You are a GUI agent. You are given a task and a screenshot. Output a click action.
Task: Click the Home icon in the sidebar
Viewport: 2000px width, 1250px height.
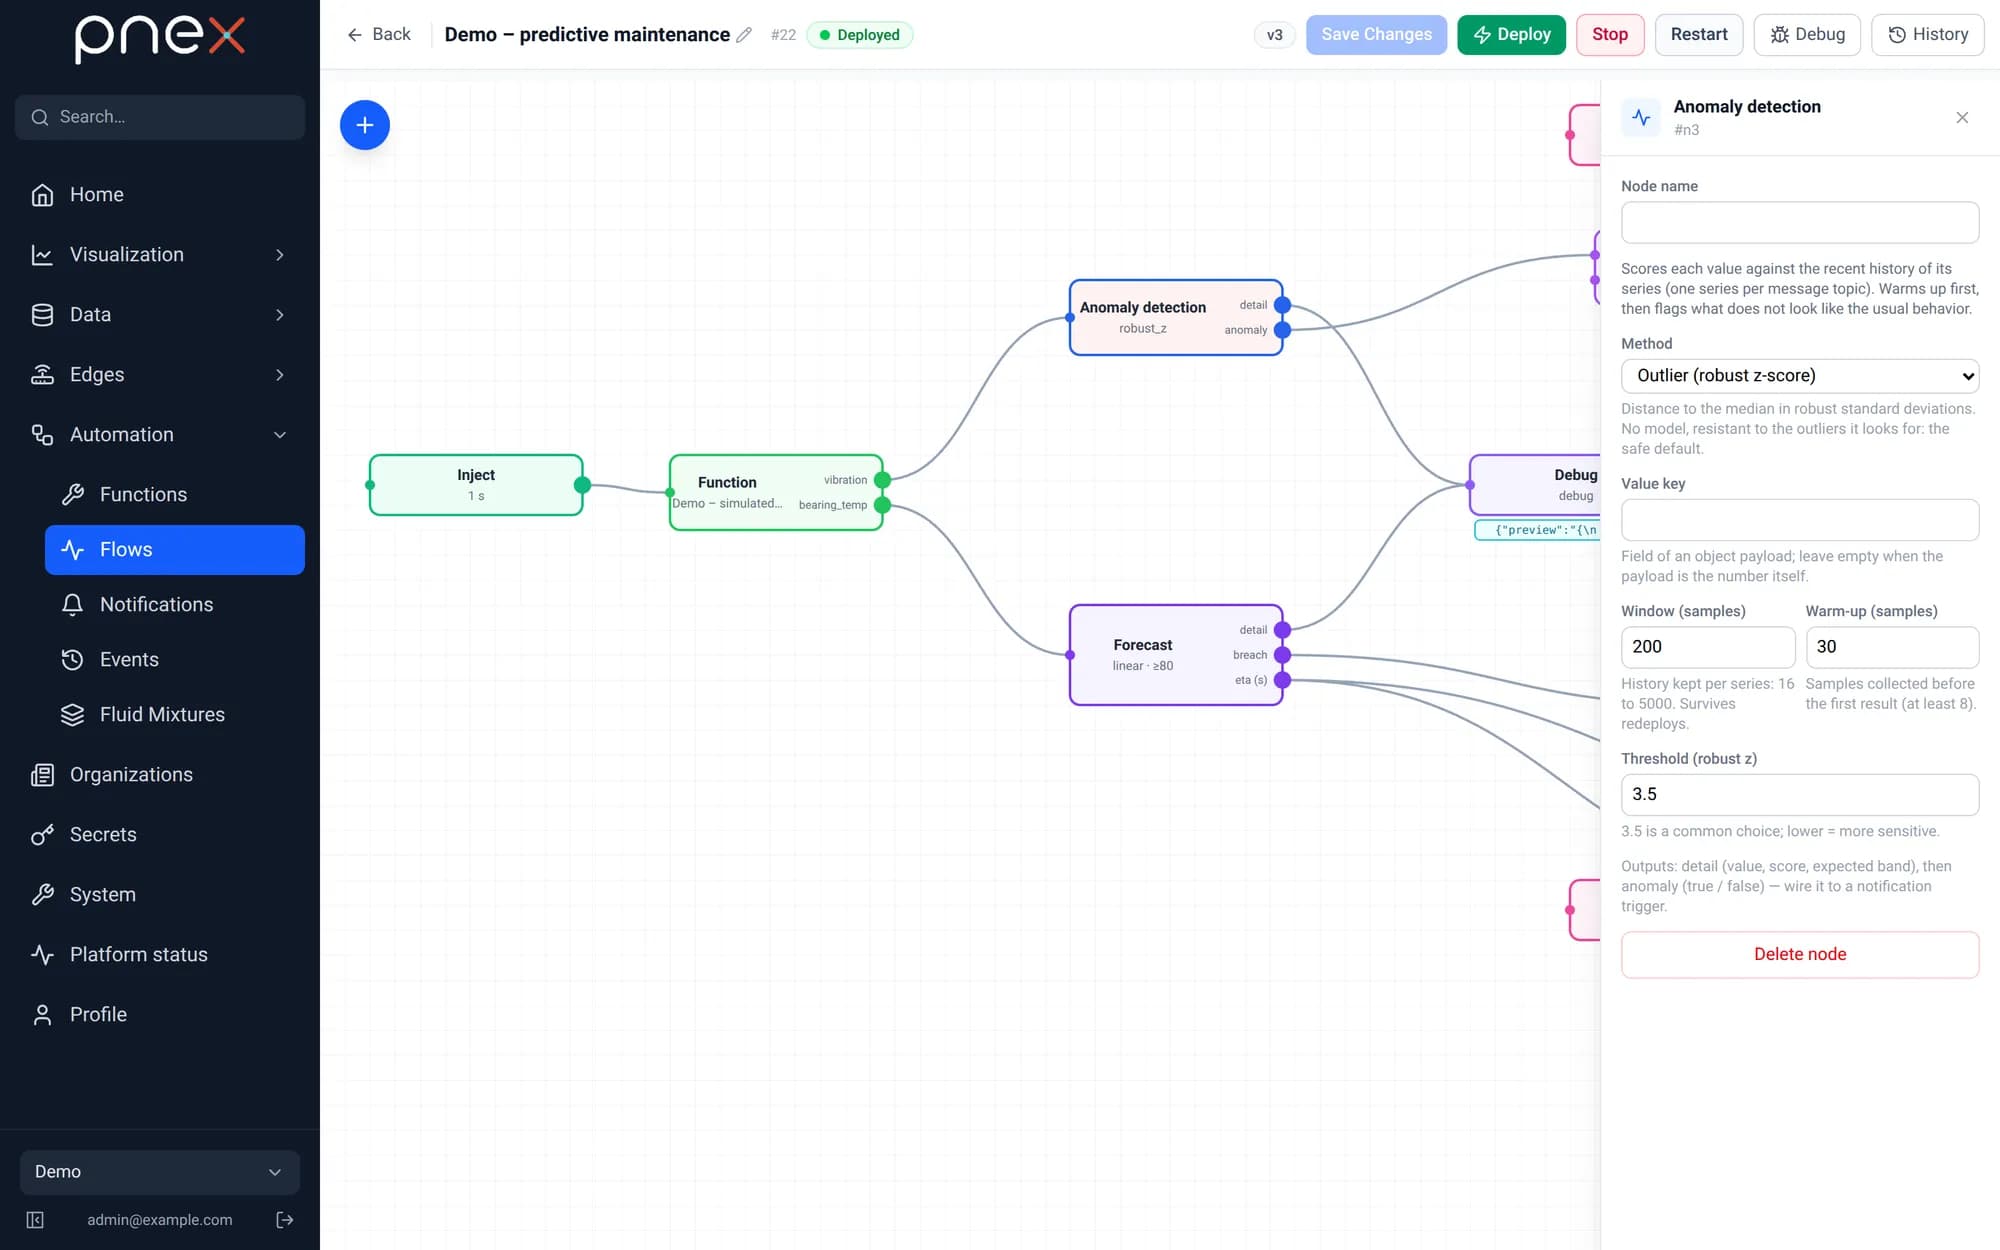tap(42, 195)
